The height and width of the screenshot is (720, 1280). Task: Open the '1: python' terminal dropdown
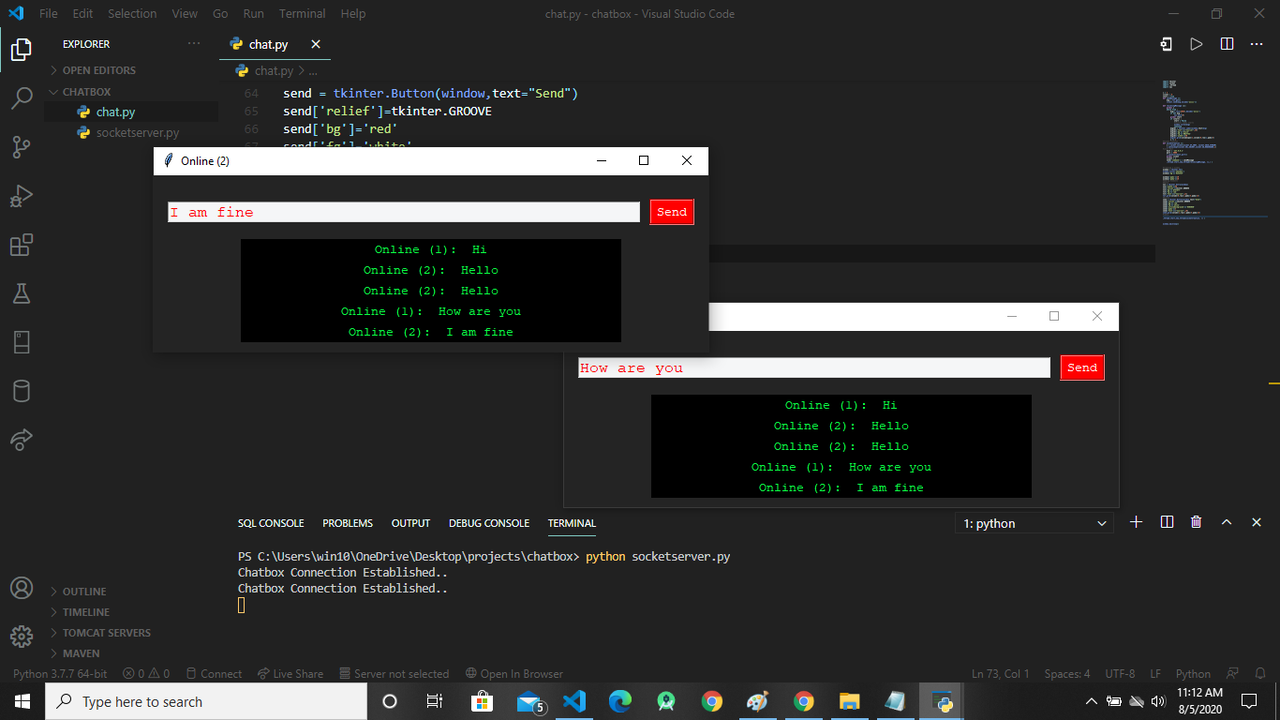tap(1034, 522)
